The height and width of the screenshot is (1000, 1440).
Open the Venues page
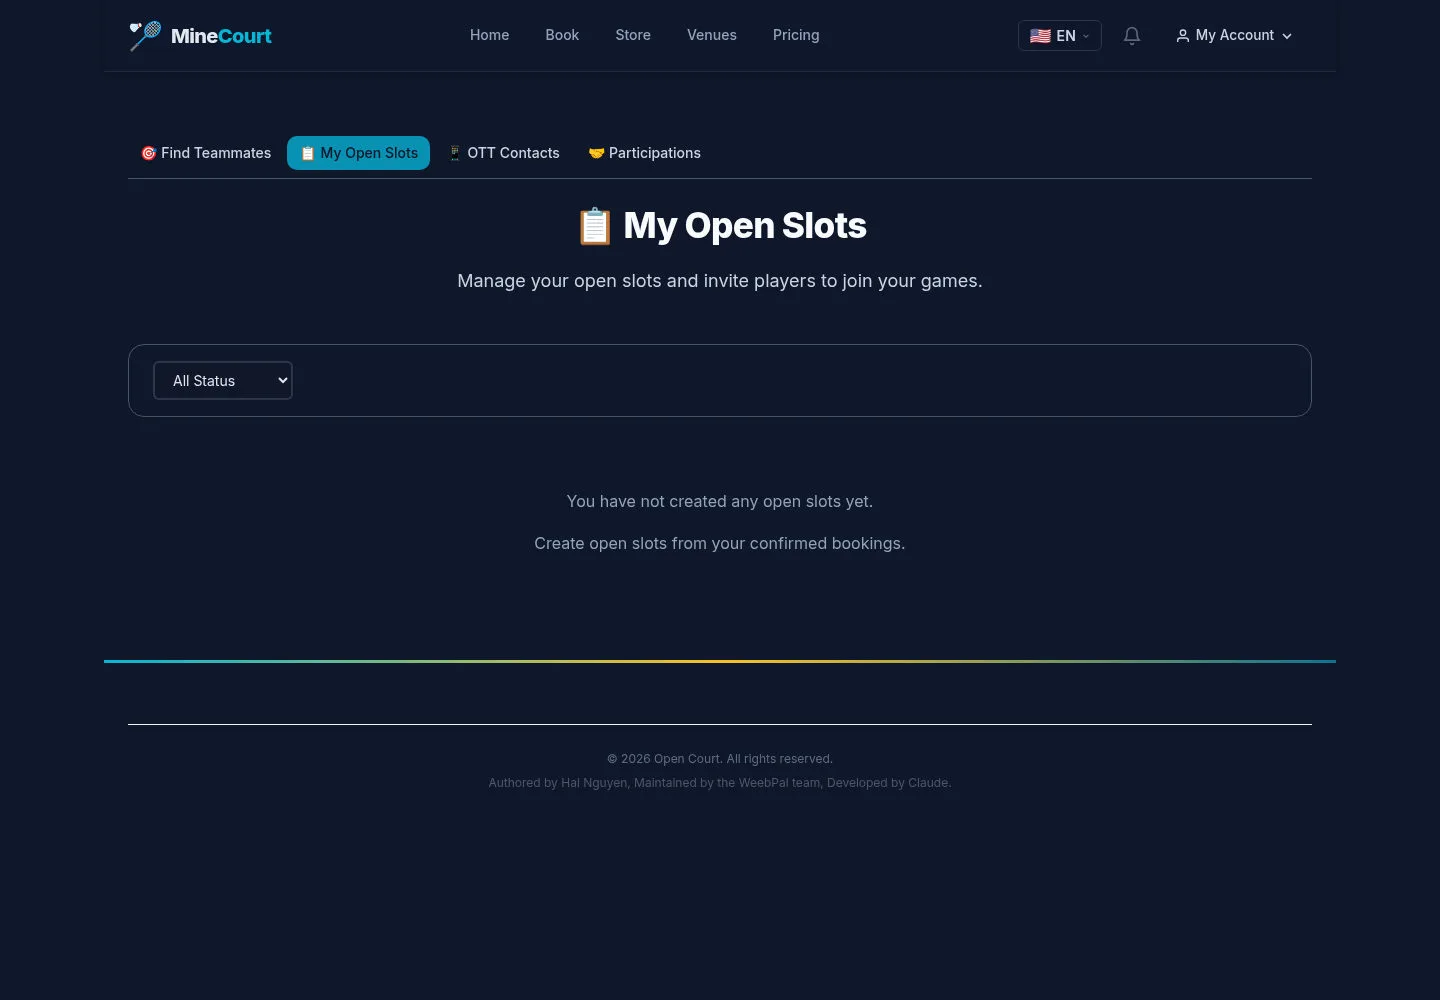click(x=712, y=35)
